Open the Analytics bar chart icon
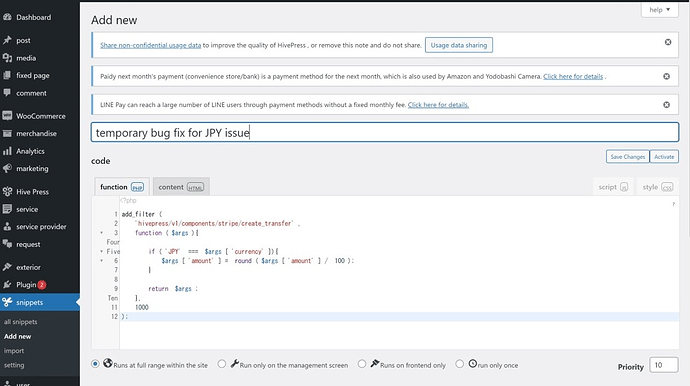The width and height of the screenshot is (690, 386). point(7,151)
